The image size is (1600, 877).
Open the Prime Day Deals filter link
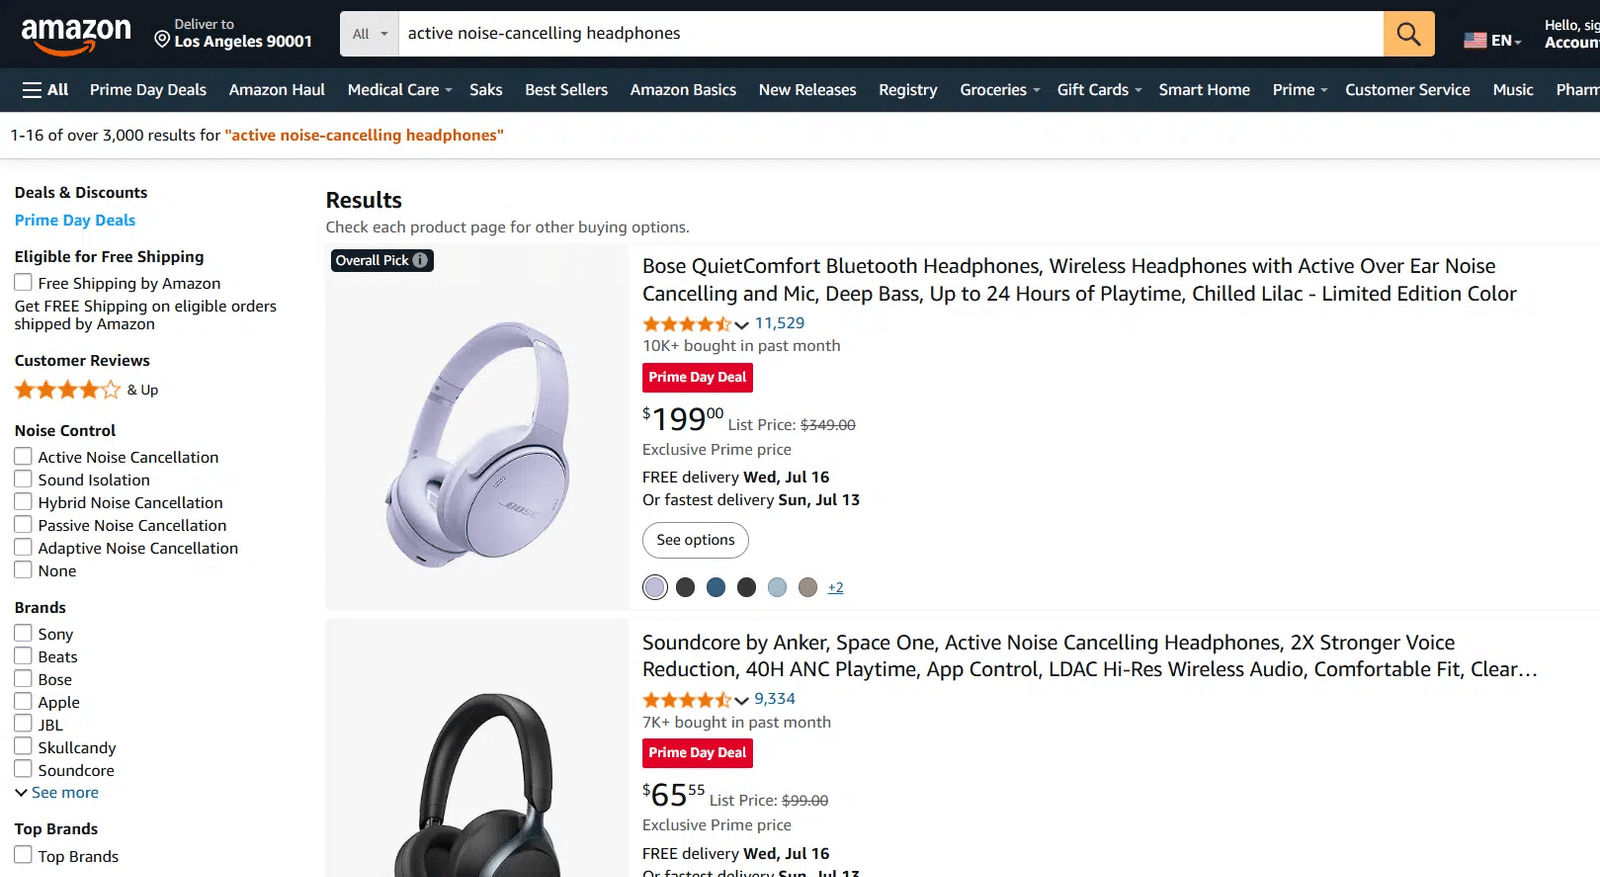click(x=75, y=220)
